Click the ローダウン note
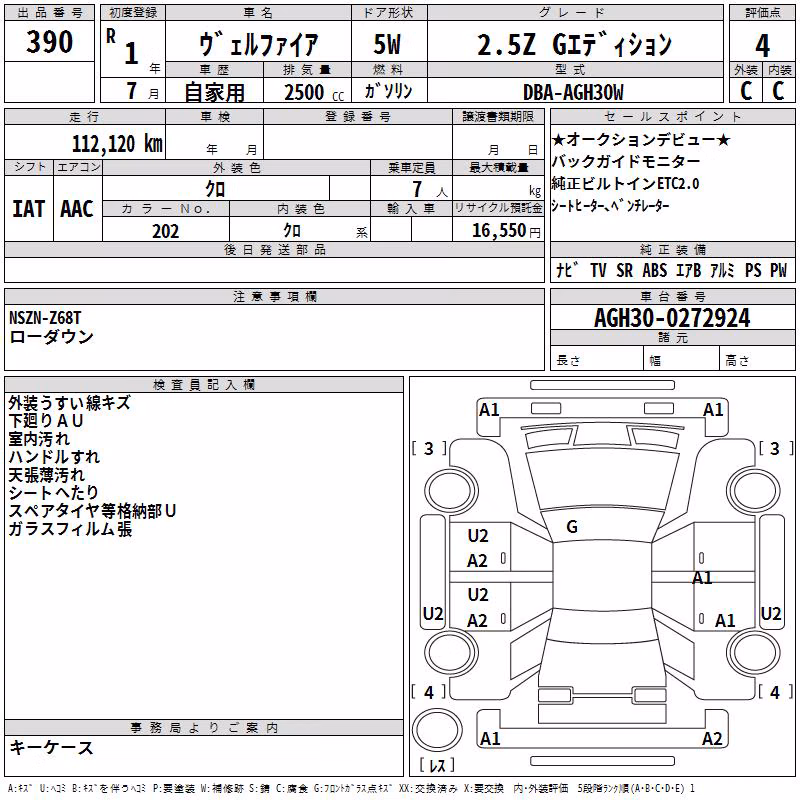800x800 pixels. (52, 337)
